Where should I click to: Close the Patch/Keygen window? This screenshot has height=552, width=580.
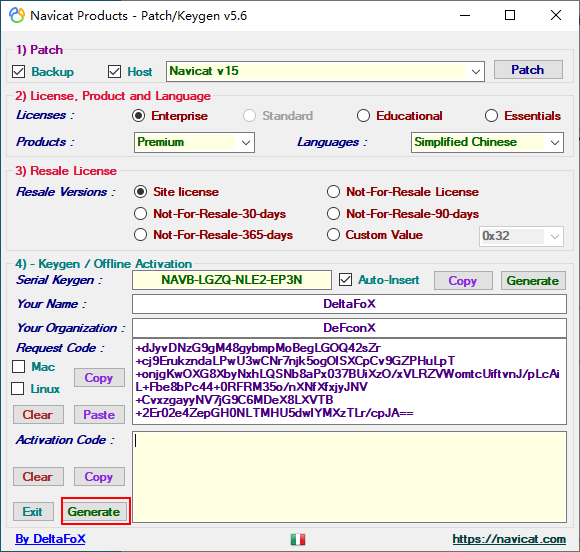tap(556, 16)
